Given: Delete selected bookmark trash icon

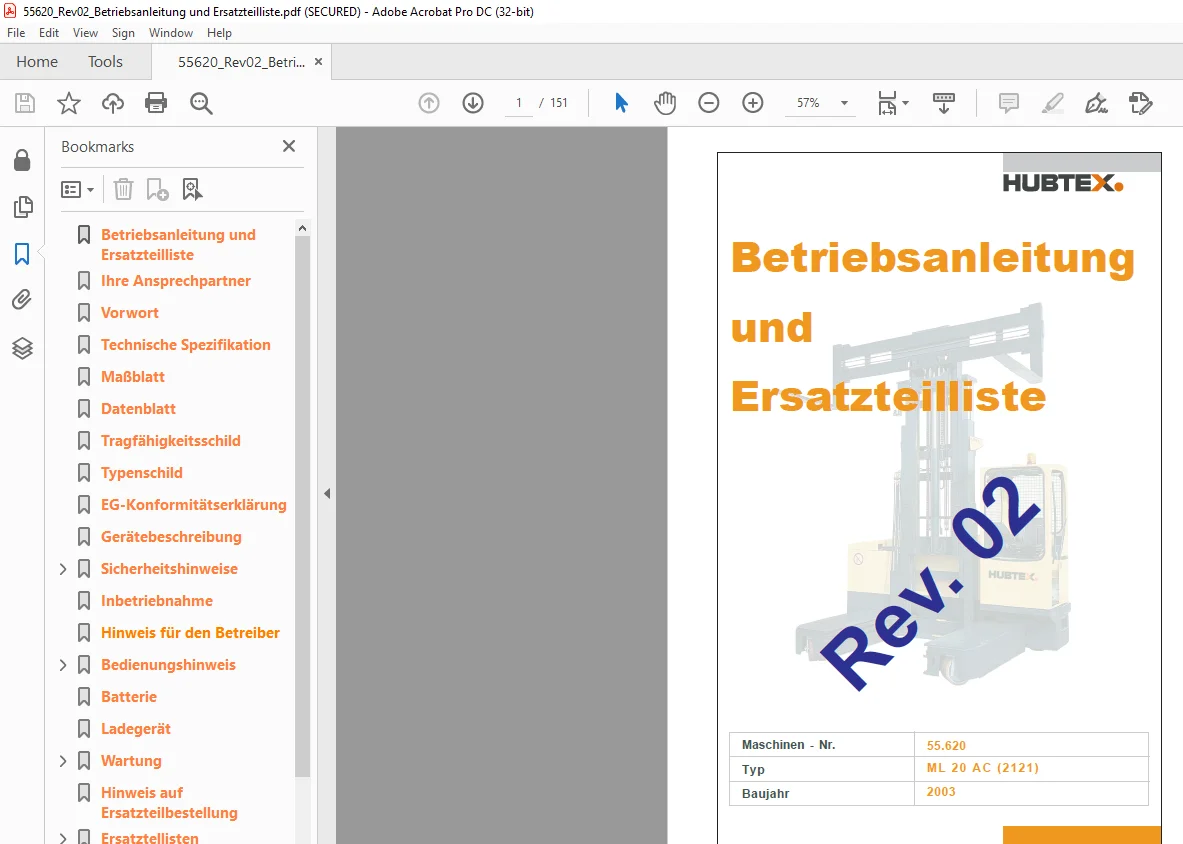Looking at the screenshot, I should click(x=123, y=189).
